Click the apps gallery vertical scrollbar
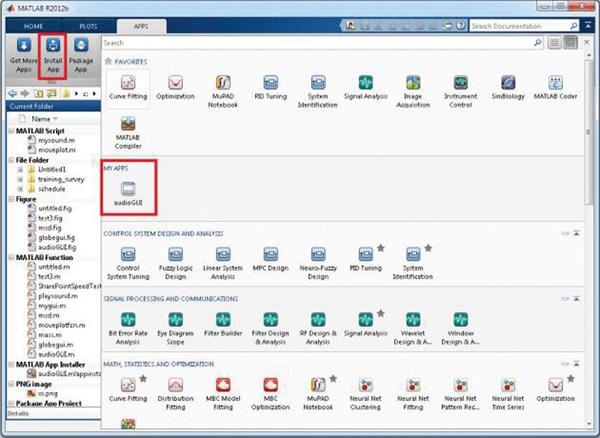600x438 pixels. point(589,133)
